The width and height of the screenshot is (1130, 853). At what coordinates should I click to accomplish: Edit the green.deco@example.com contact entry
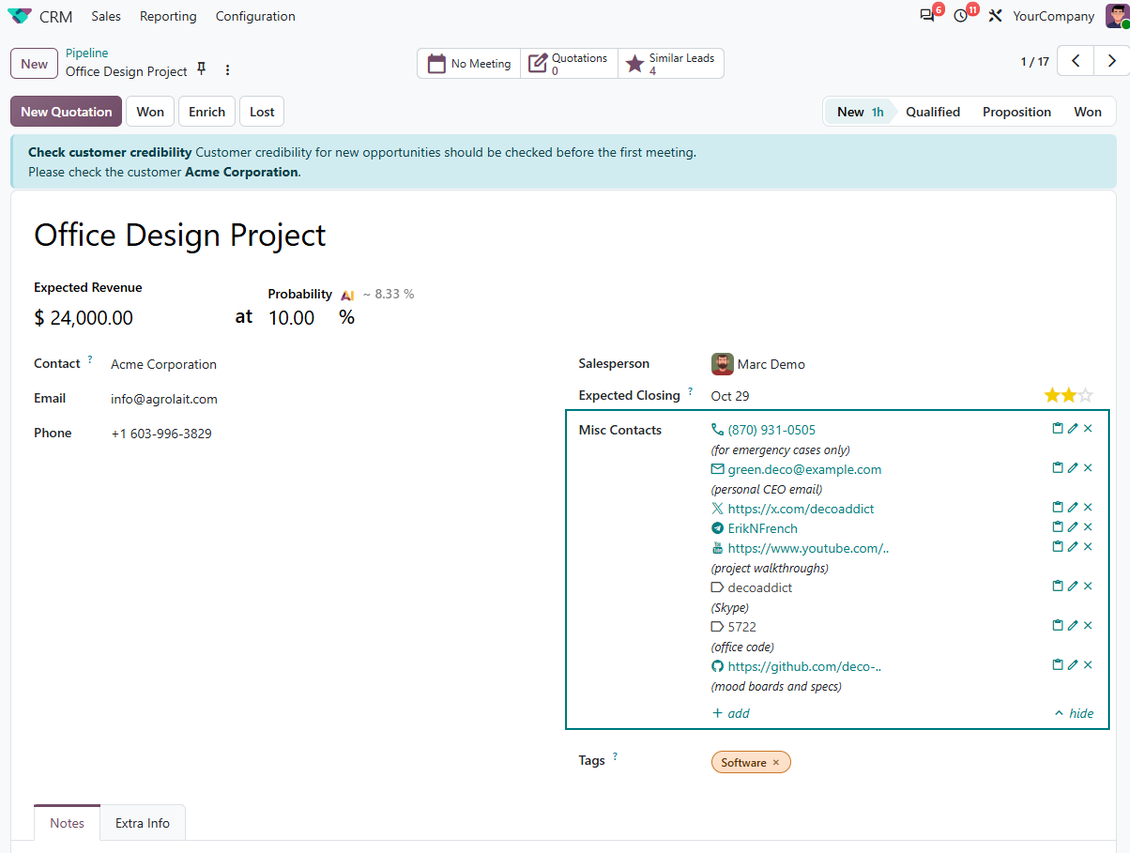point(1072,468)
